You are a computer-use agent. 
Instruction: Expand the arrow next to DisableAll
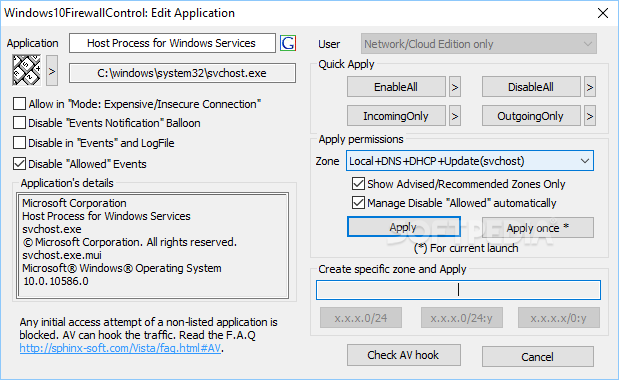click(590, 87)
